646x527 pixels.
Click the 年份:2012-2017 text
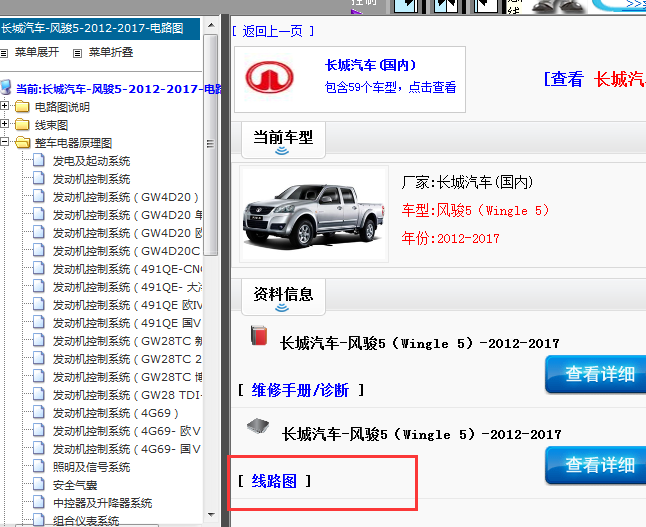click(450, 238)
